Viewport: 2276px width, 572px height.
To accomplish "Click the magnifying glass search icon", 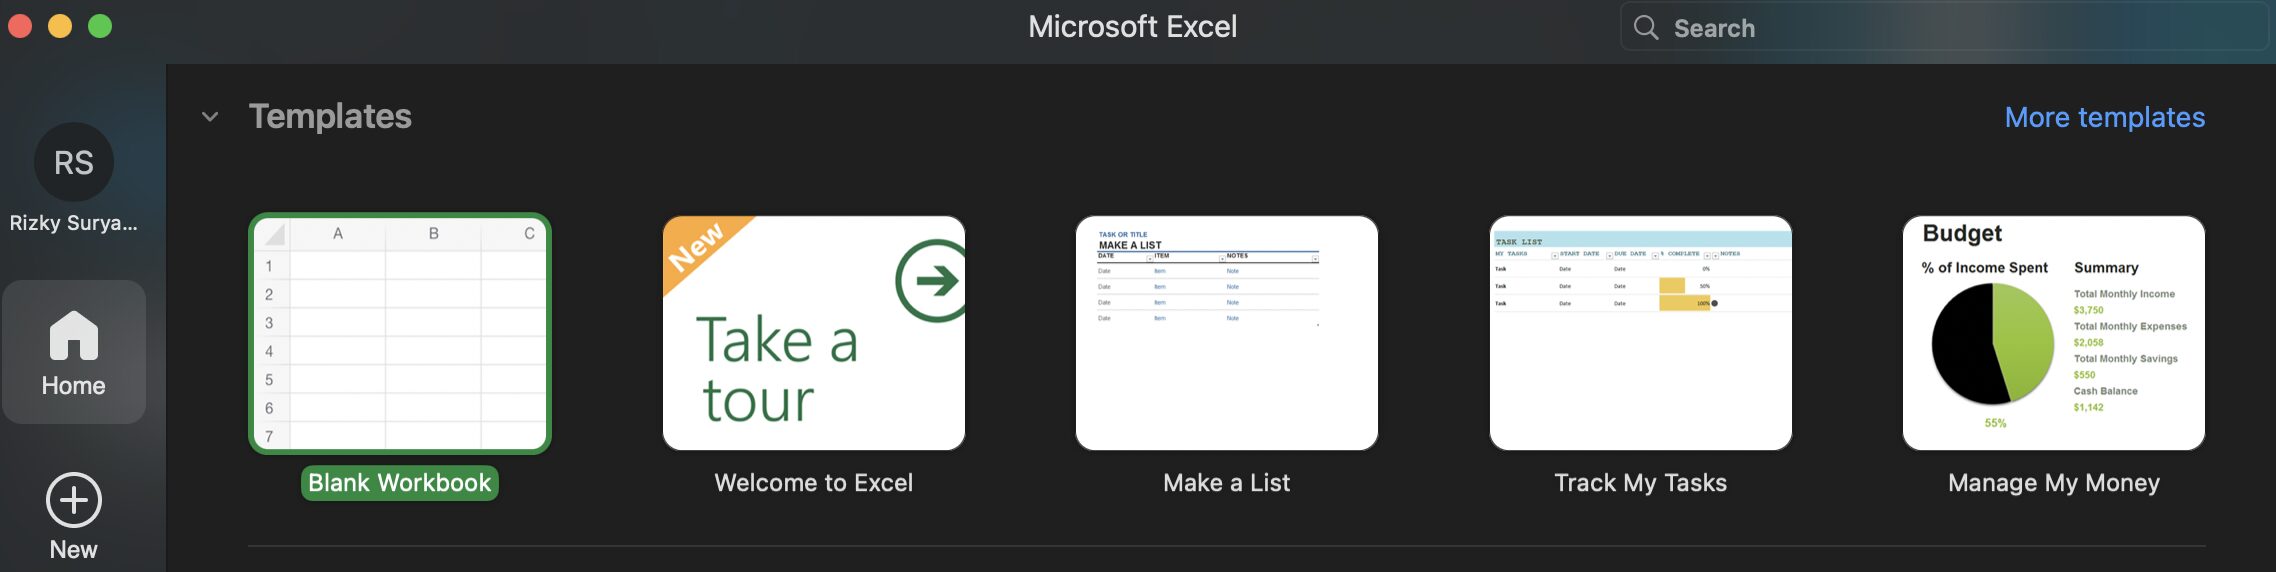I will coord(1645,27).
